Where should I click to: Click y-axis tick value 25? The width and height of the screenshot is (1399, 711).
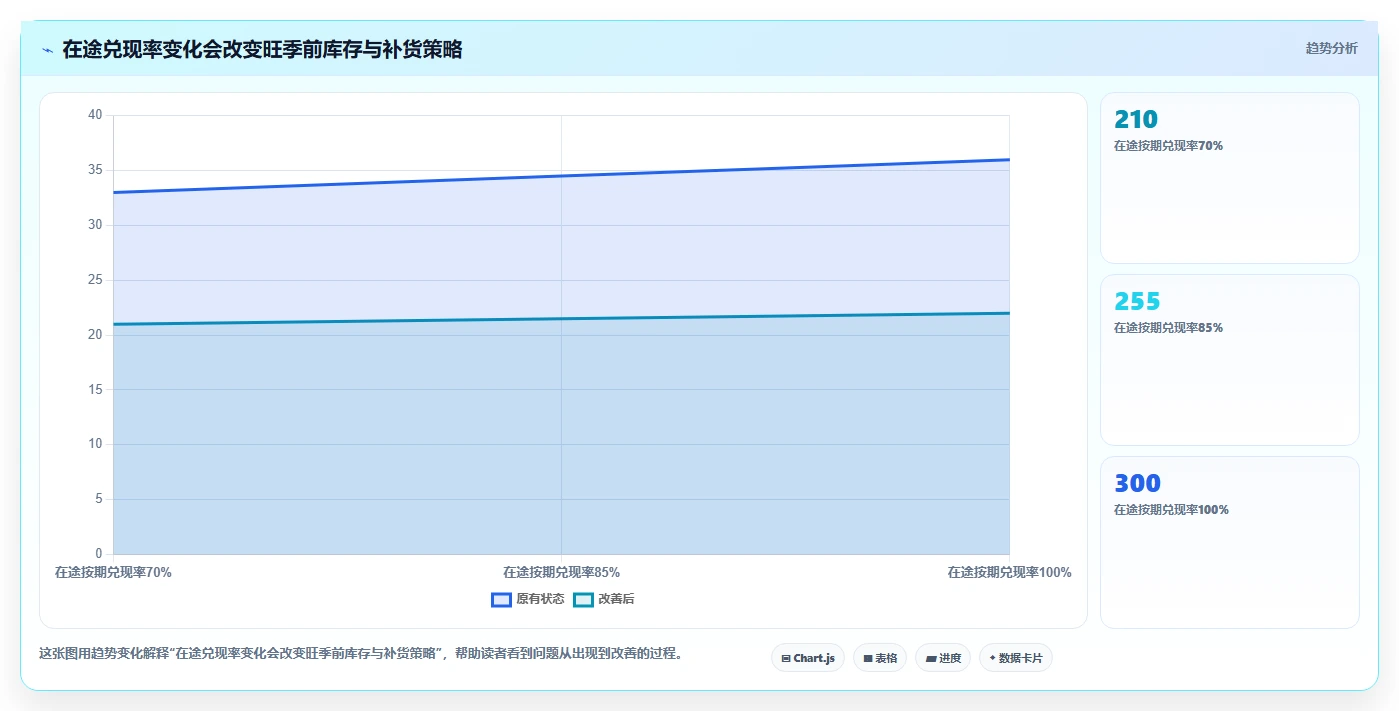[x=95, y=280]
